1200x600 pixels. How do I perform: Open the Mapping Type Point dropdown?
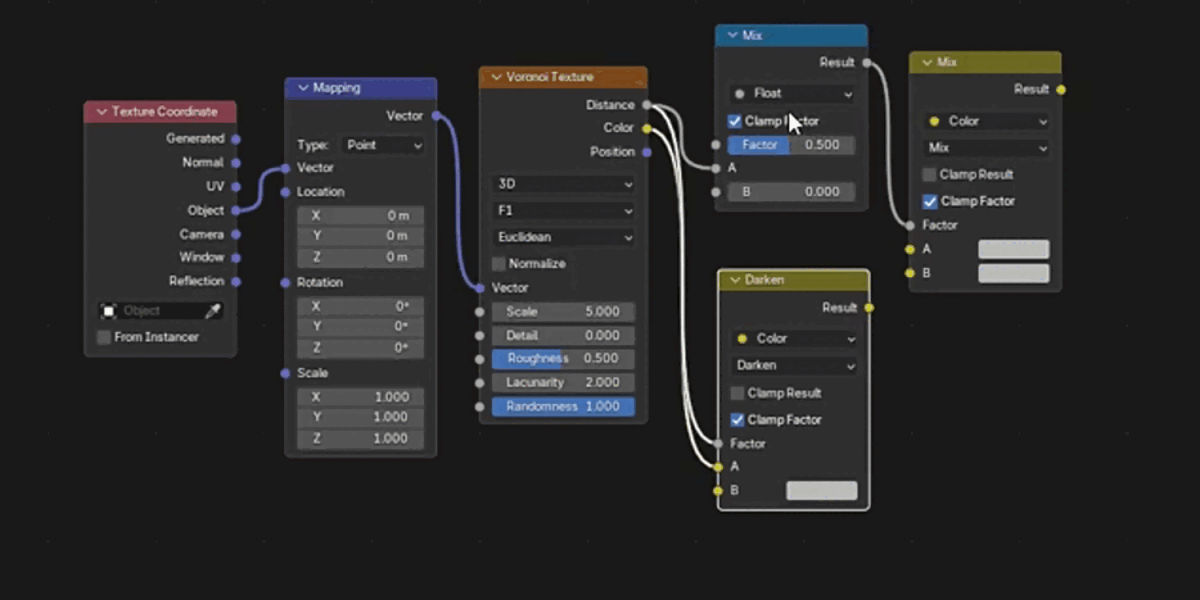point(384,145)
